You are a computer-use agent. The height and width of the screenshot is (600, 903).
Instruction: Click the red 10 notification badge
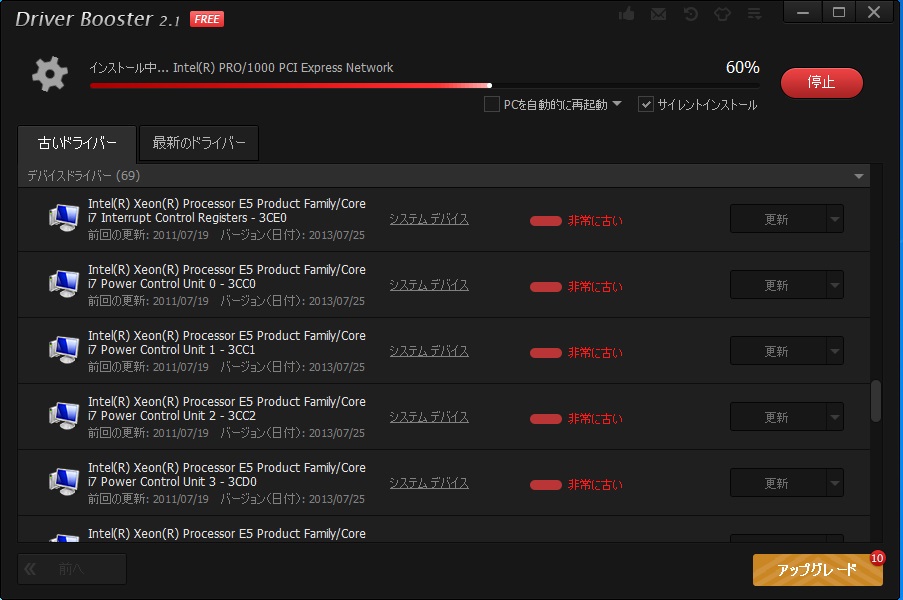coord(877,558)
